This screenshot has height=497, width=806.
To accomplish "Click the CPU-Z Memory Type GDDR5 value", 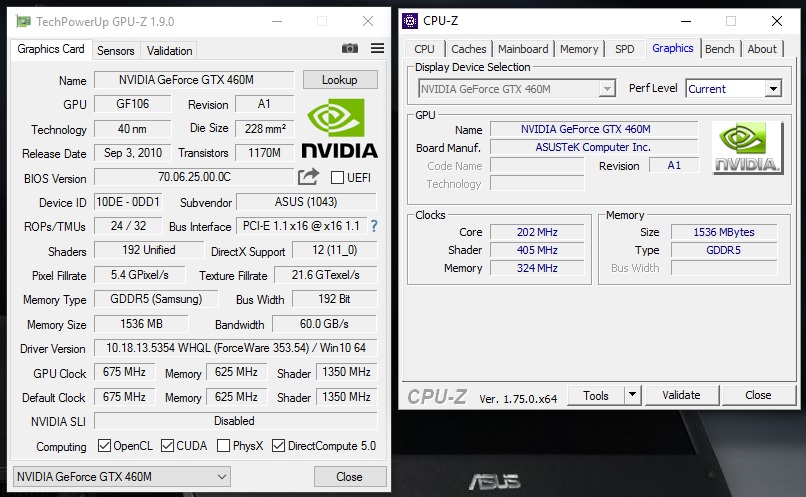I will click(x=724, y=250).
